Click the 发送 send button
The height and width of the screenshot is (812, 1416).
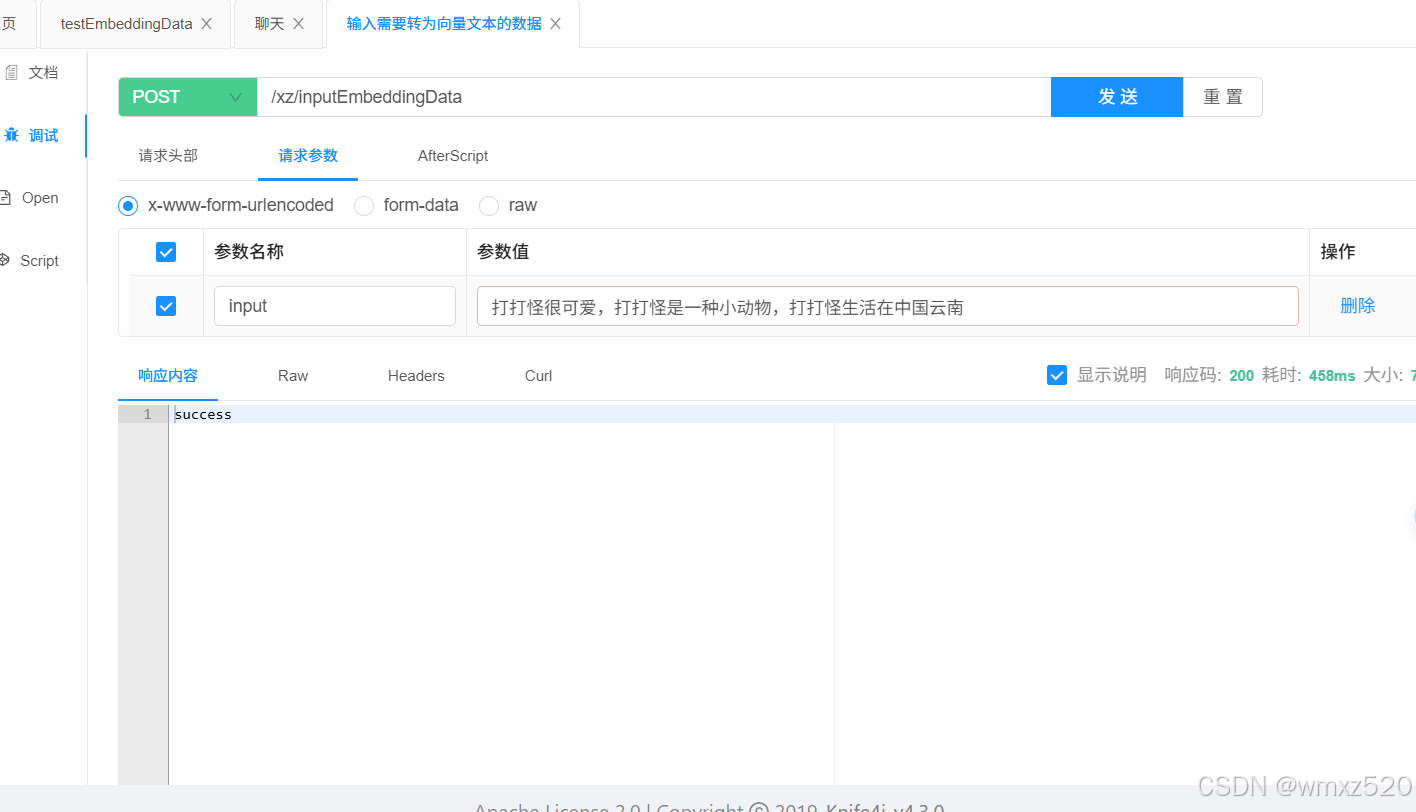1117,97
